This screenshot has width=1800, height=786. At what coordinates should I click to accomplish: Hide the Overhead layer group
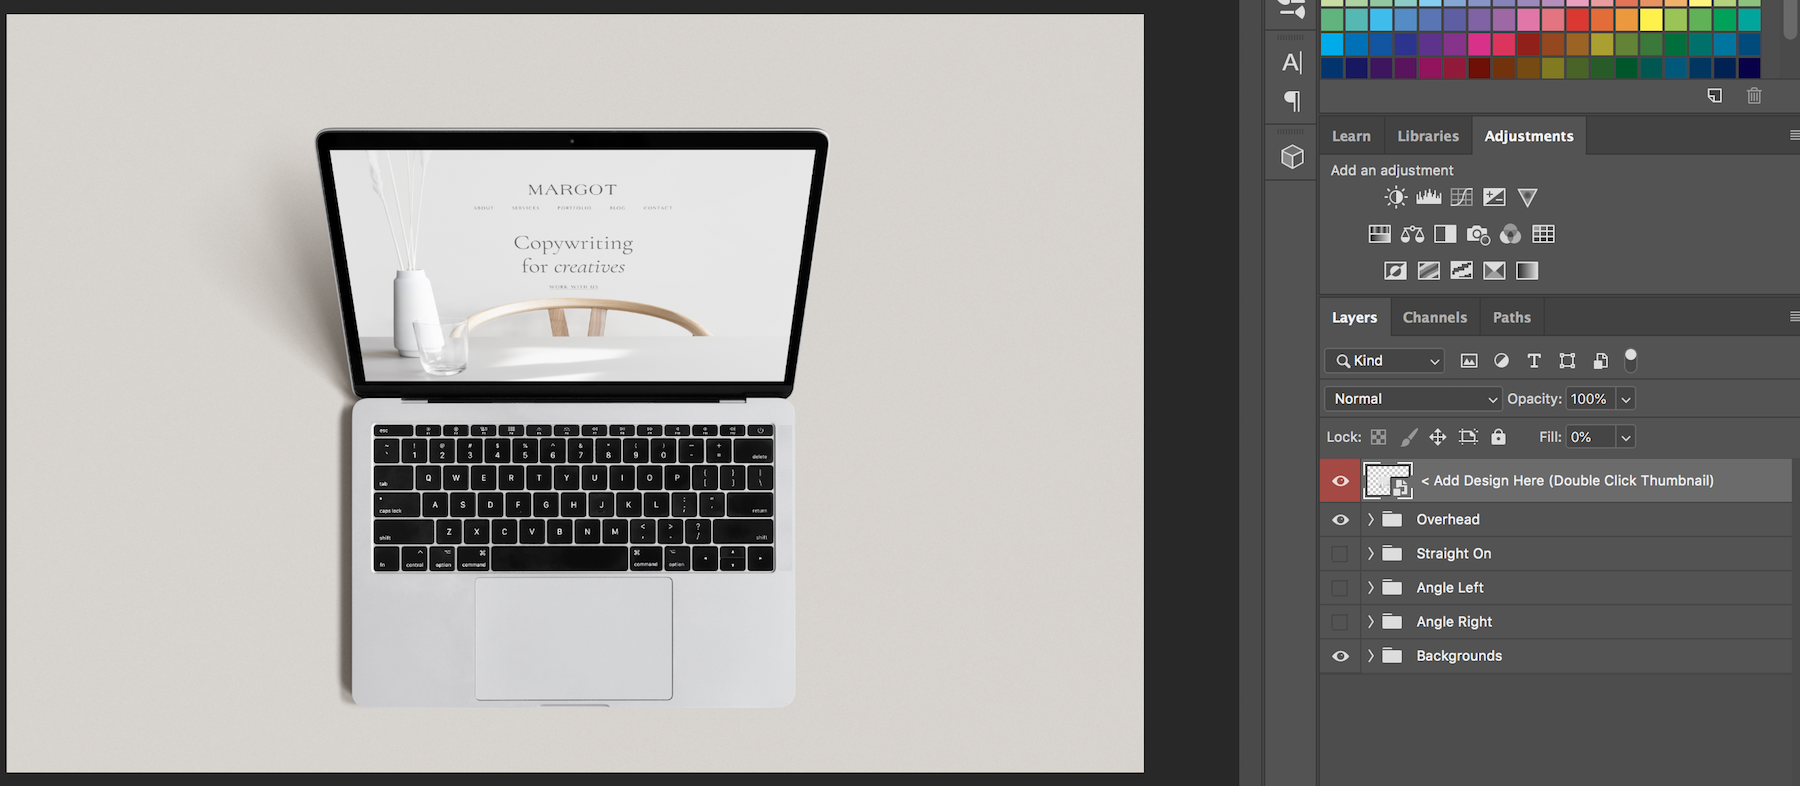(x=1340, y=520)
